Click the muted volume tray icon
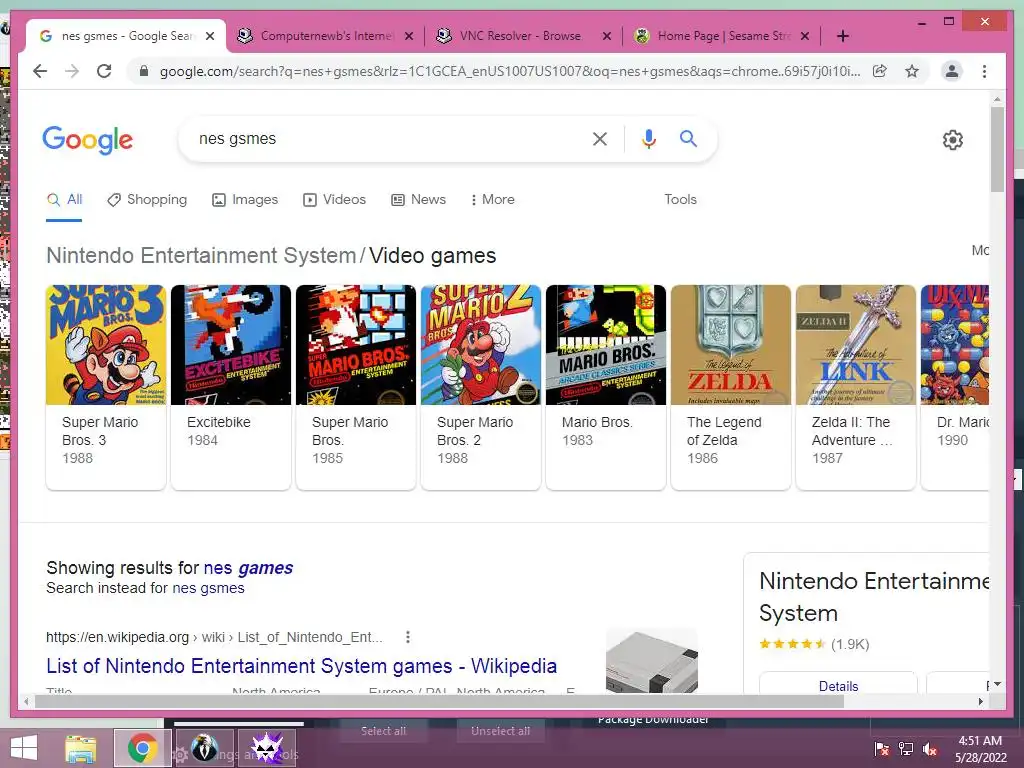The width and height of the screenshot is (1024, 768). [x=930, y=749]
